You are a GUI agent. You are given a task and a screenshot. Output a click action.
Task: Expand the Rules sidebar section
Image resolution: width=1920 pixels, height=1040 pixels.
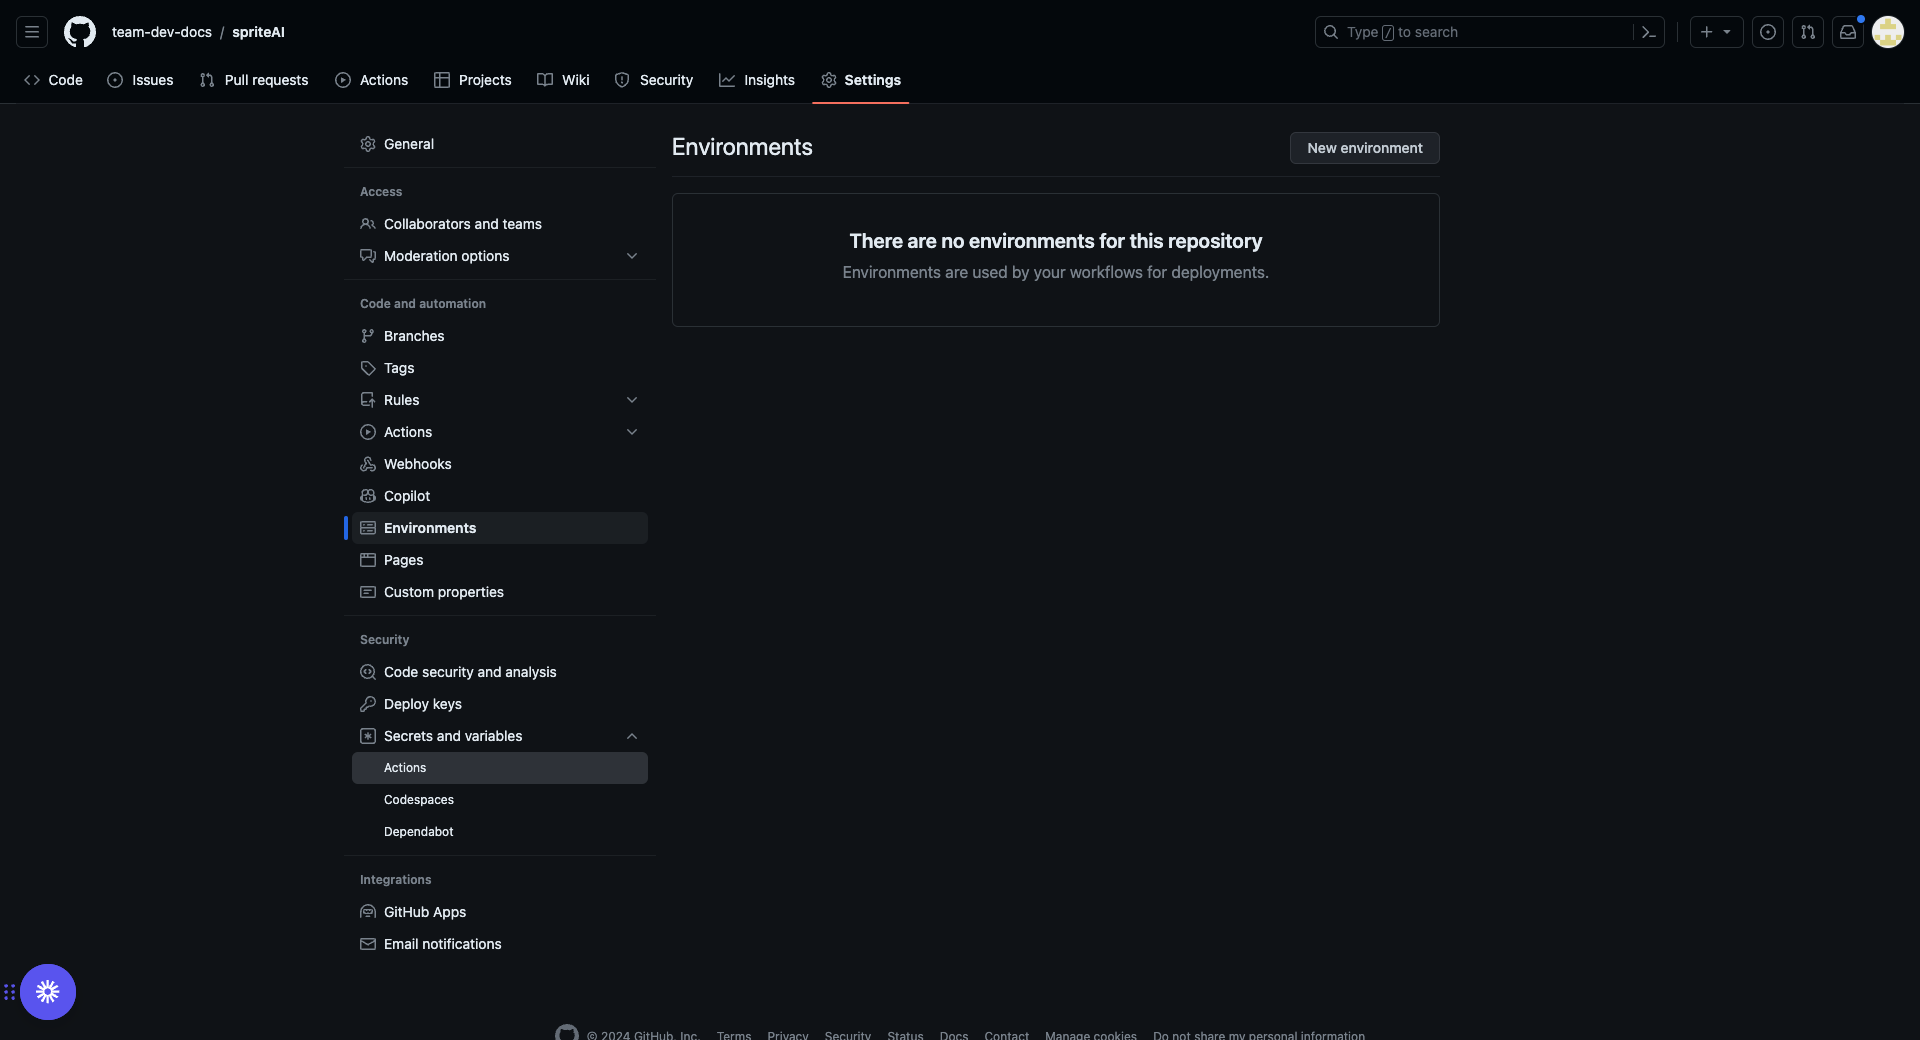pyautogui.click(x=631, y=400)
